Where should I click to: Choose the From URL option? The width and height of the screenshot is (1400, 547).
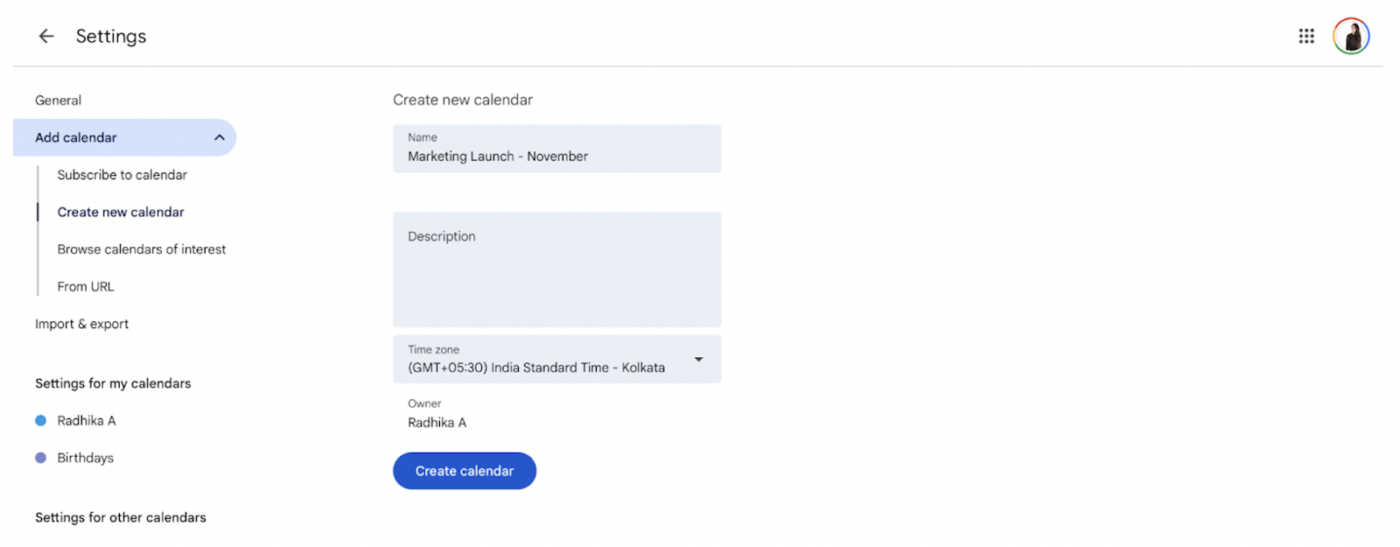pos(86,286)
